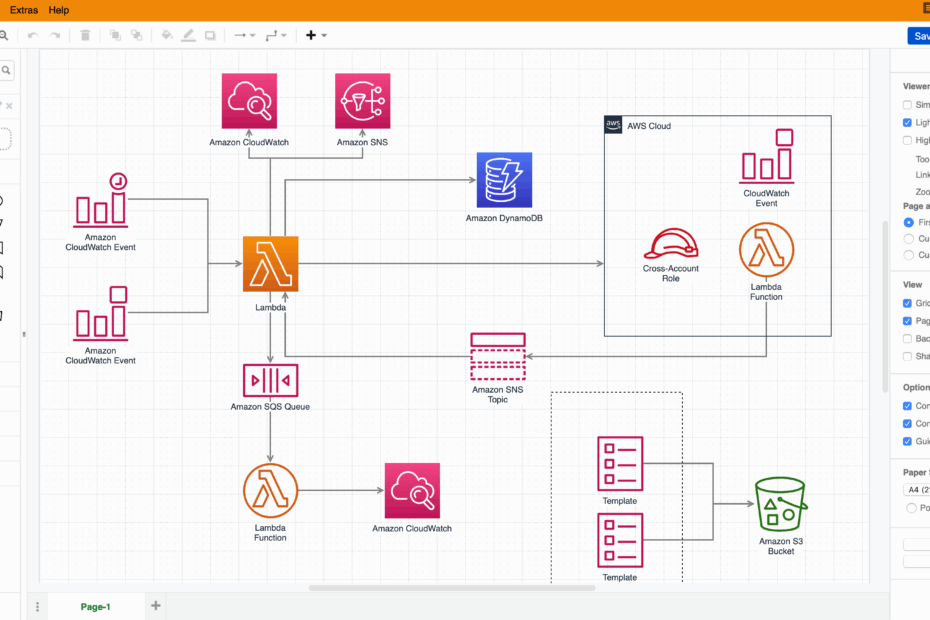Click the horizontal canvas scrollbar
This screenshot has width=930, height=620.
[452, 588]
